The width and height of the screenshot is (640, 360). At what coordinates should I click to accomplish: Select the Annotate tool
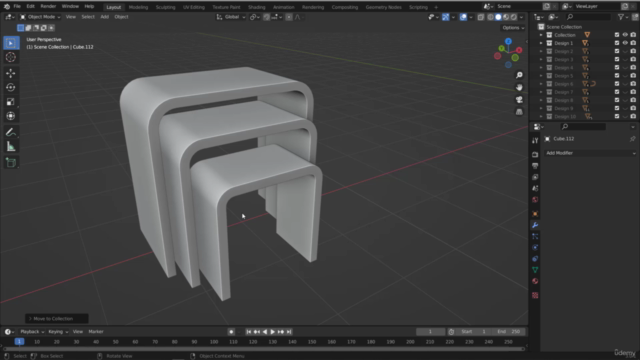11,132
